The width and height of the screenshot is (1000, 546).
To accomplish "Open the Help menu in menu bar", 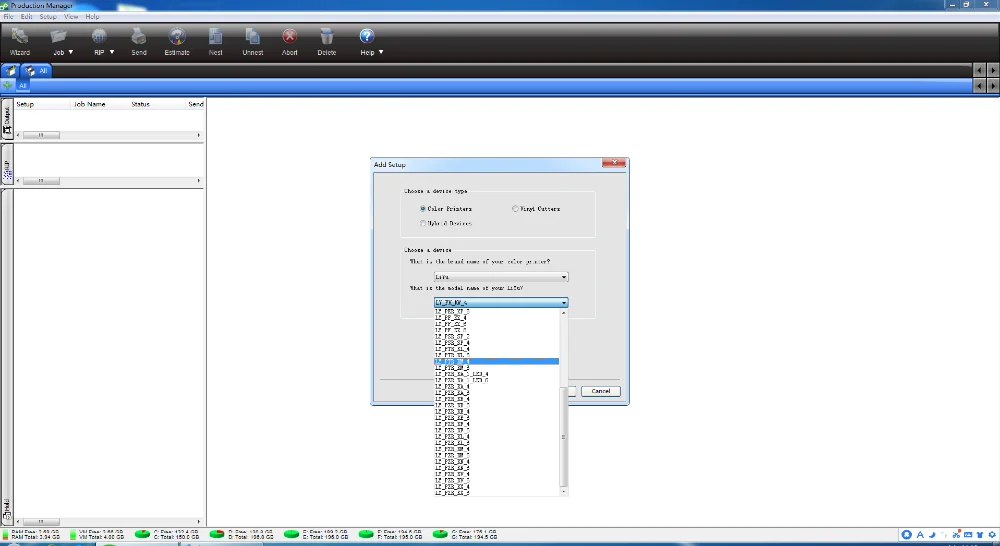I will coord(92,17).
